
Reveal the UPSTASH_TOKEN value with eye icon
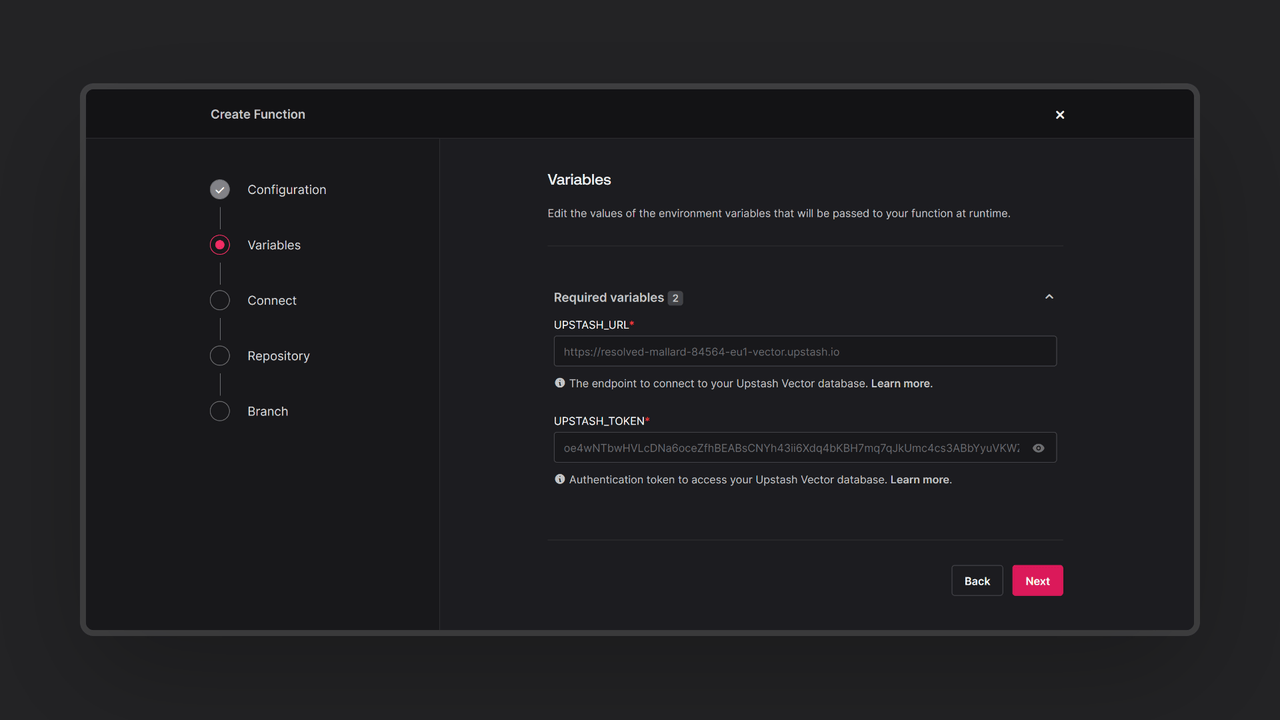point(1038,448)
